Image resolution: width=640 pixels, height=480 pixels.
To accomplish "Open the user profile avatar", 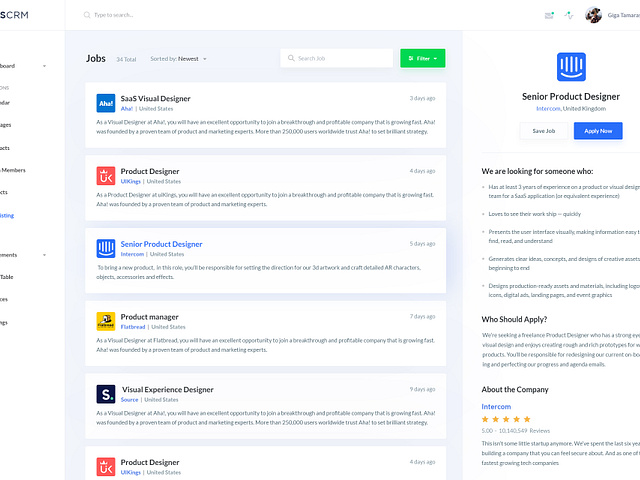I will point(593,15).
